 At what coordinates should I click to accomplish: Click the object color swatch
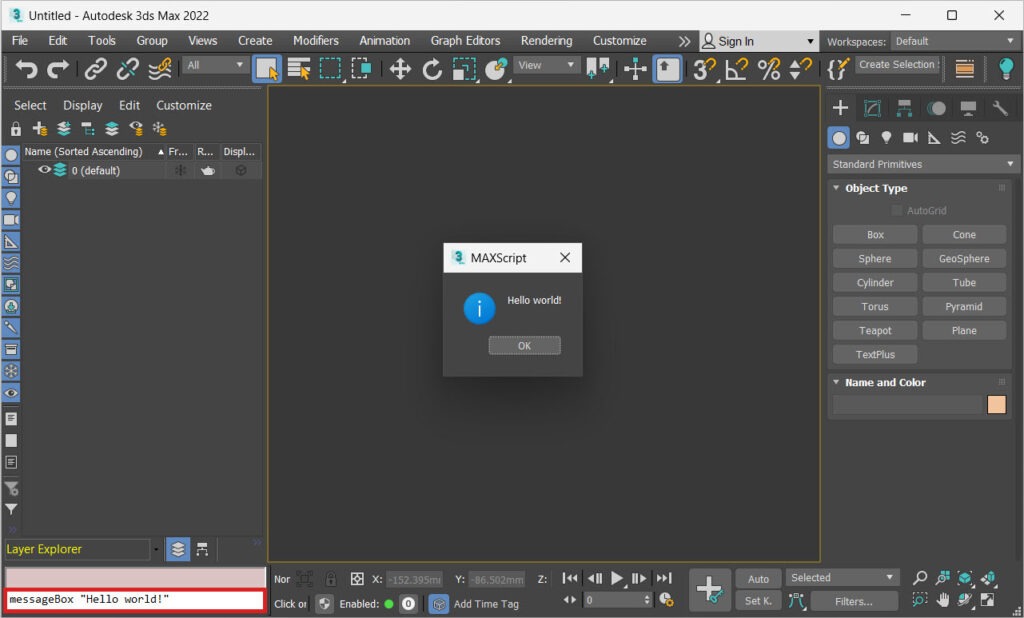(x=997, y=404)
